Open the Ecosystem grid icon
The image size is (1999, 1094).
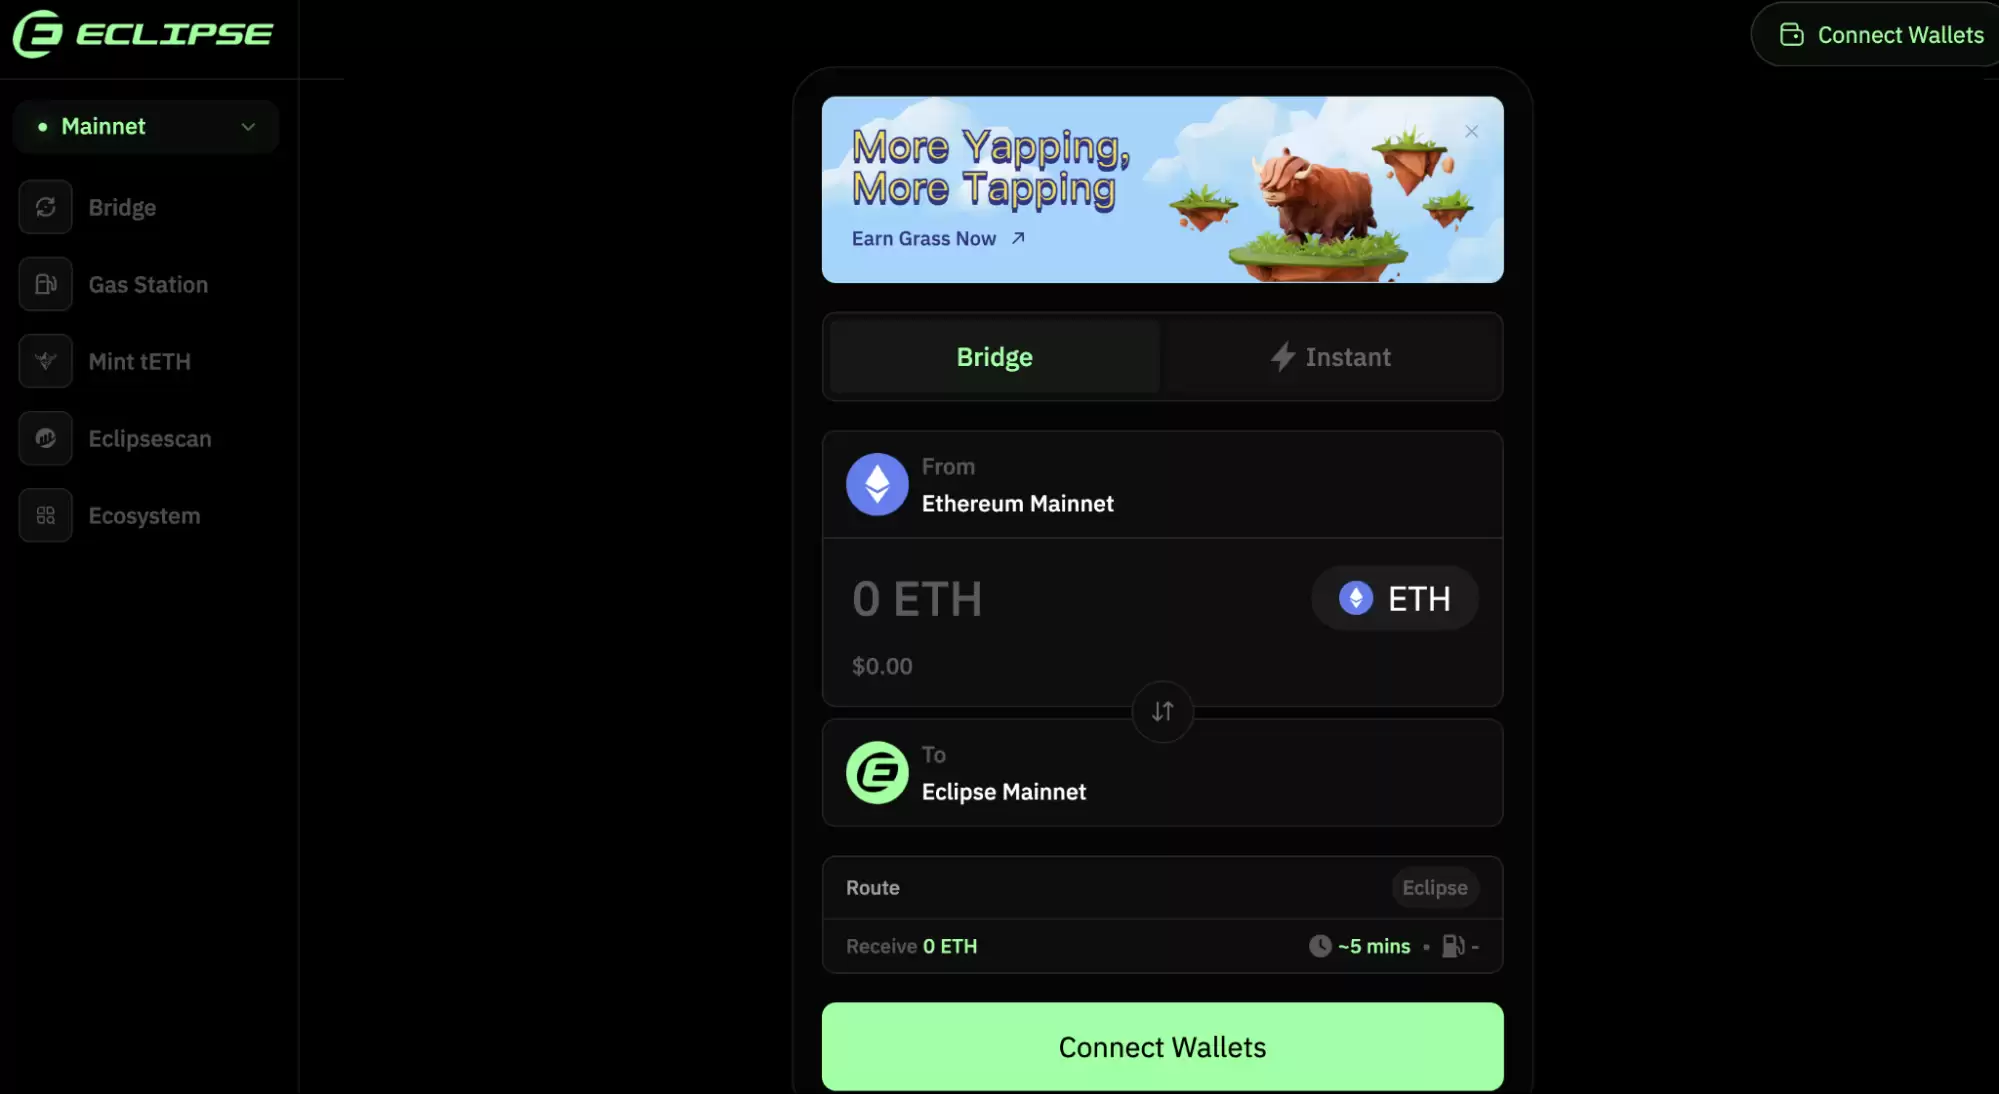(x=45, y=515)
